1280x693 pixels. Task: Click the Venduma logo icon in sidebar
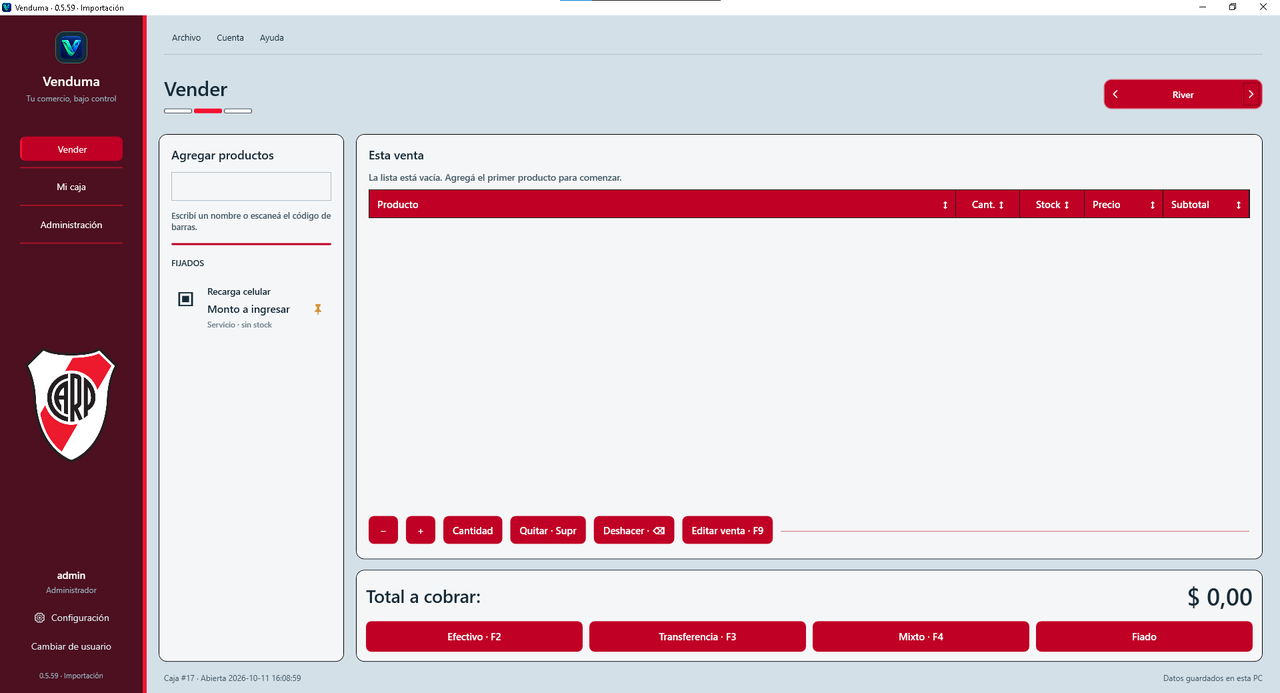click(71, 47)
